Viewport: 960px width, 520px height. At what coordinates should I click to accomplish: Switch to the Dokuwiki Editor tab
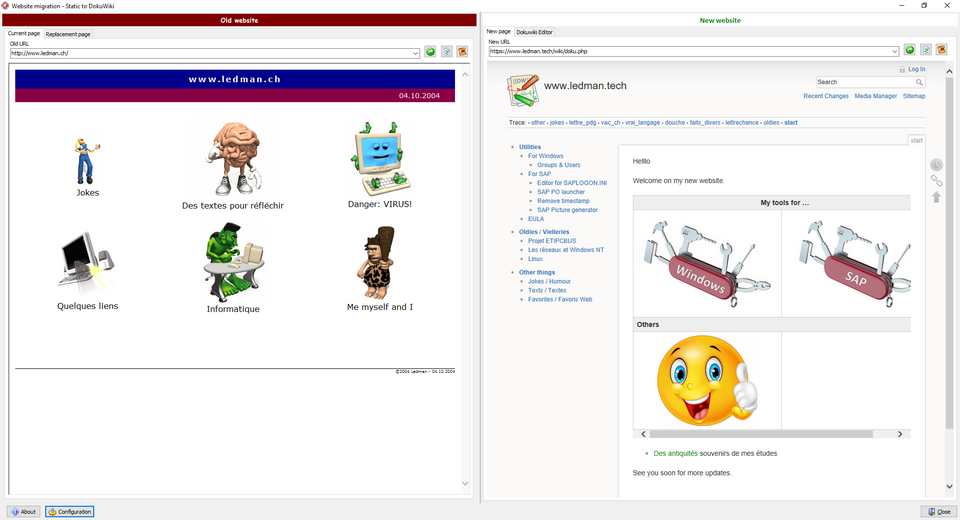[534, 32]
